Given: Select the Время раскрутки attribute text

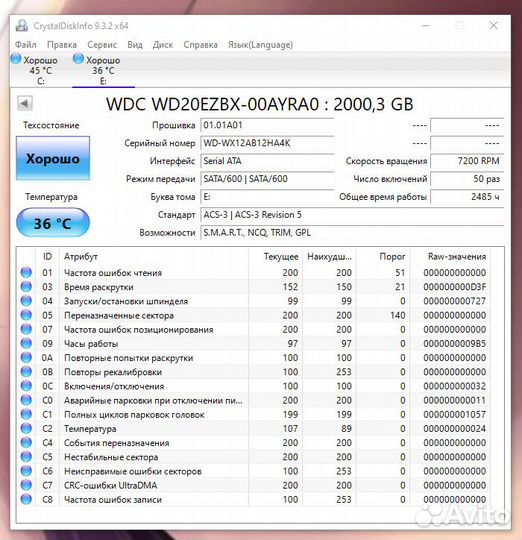Looking at the screenshot, I should click(99, 287).
